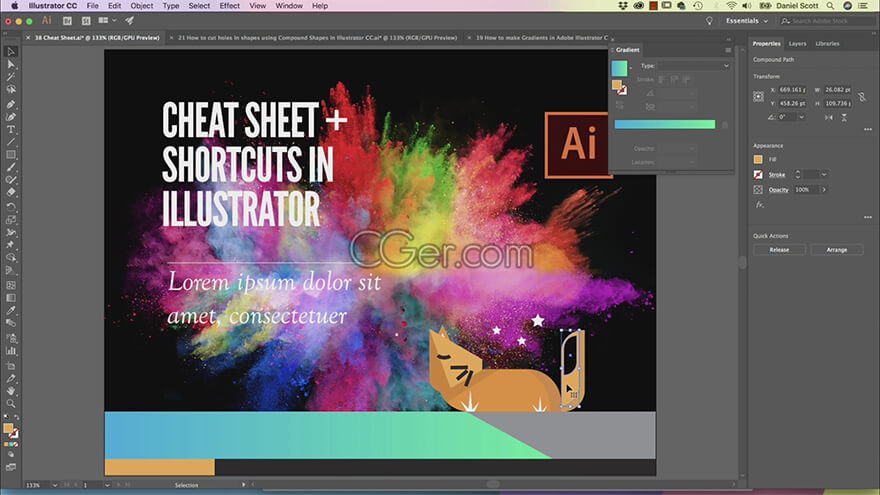Select the Artboard tool
880x495 pixels.
(x=11, y=366)
